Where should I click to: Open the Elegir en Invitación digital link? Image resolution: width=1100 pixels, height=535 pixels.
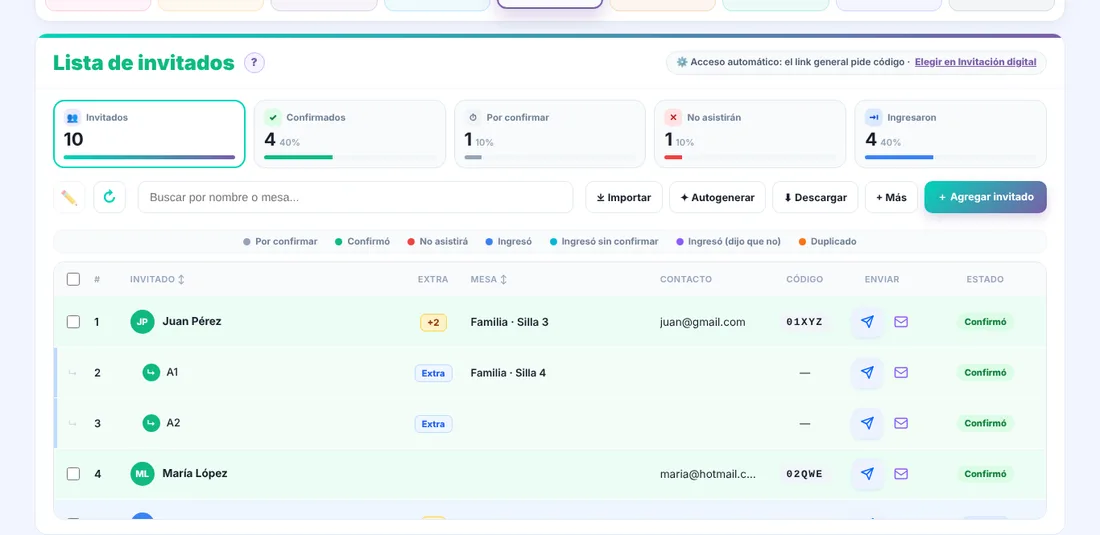coord(975,62)
